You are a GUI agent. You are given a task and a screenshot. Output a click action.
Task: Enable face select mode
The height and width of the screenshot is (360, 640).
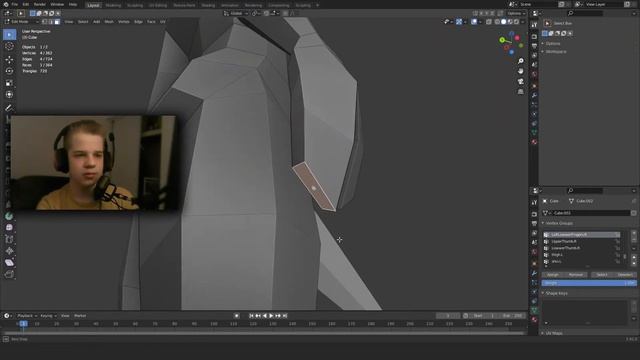pos(57,22)
